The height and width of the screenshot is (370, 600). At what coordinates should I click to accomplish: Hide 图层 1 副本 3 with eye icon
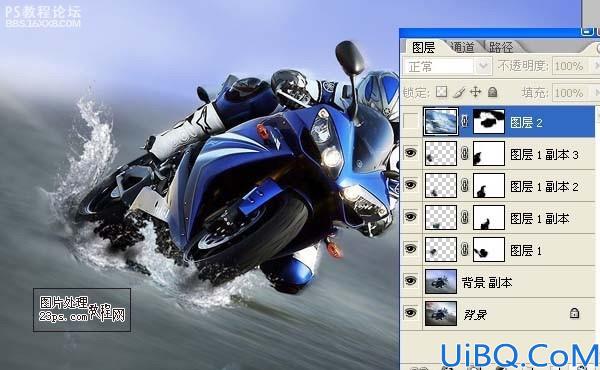[x=411, y=153]
